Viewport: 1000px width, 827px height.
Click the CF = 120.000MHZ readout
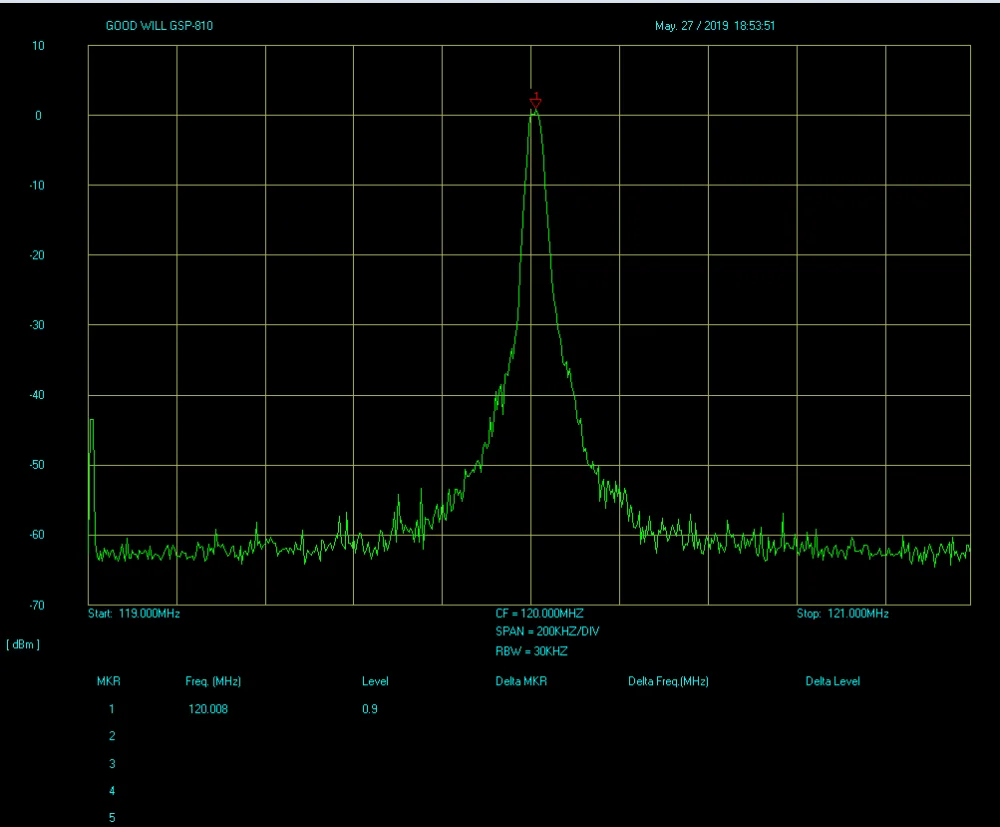click(540, 613)
